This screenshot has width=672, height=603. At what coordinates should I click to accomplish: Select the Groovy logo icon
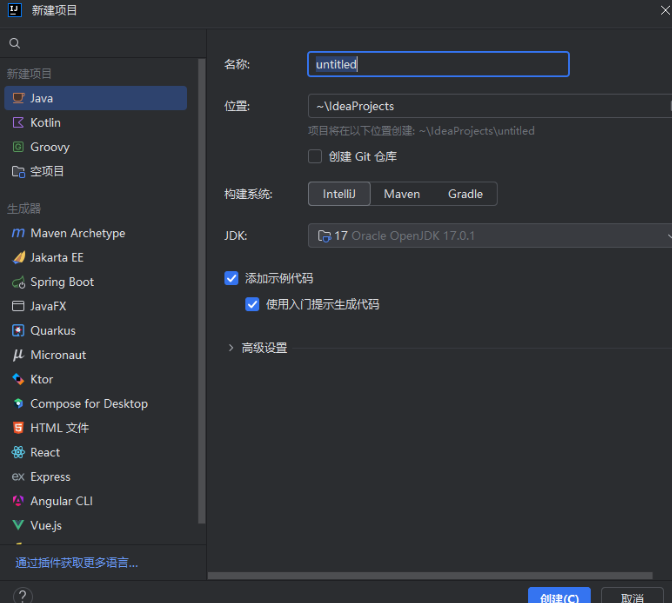(18, 147)
